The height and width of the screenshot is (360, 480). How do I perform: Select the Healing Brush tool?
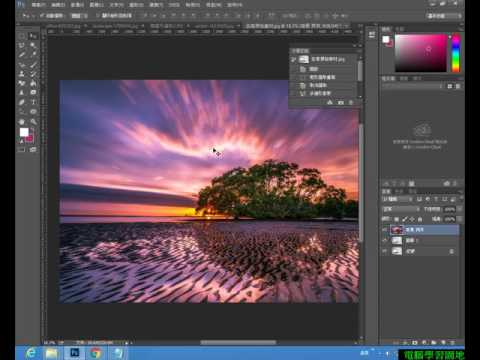click(22, 64)
